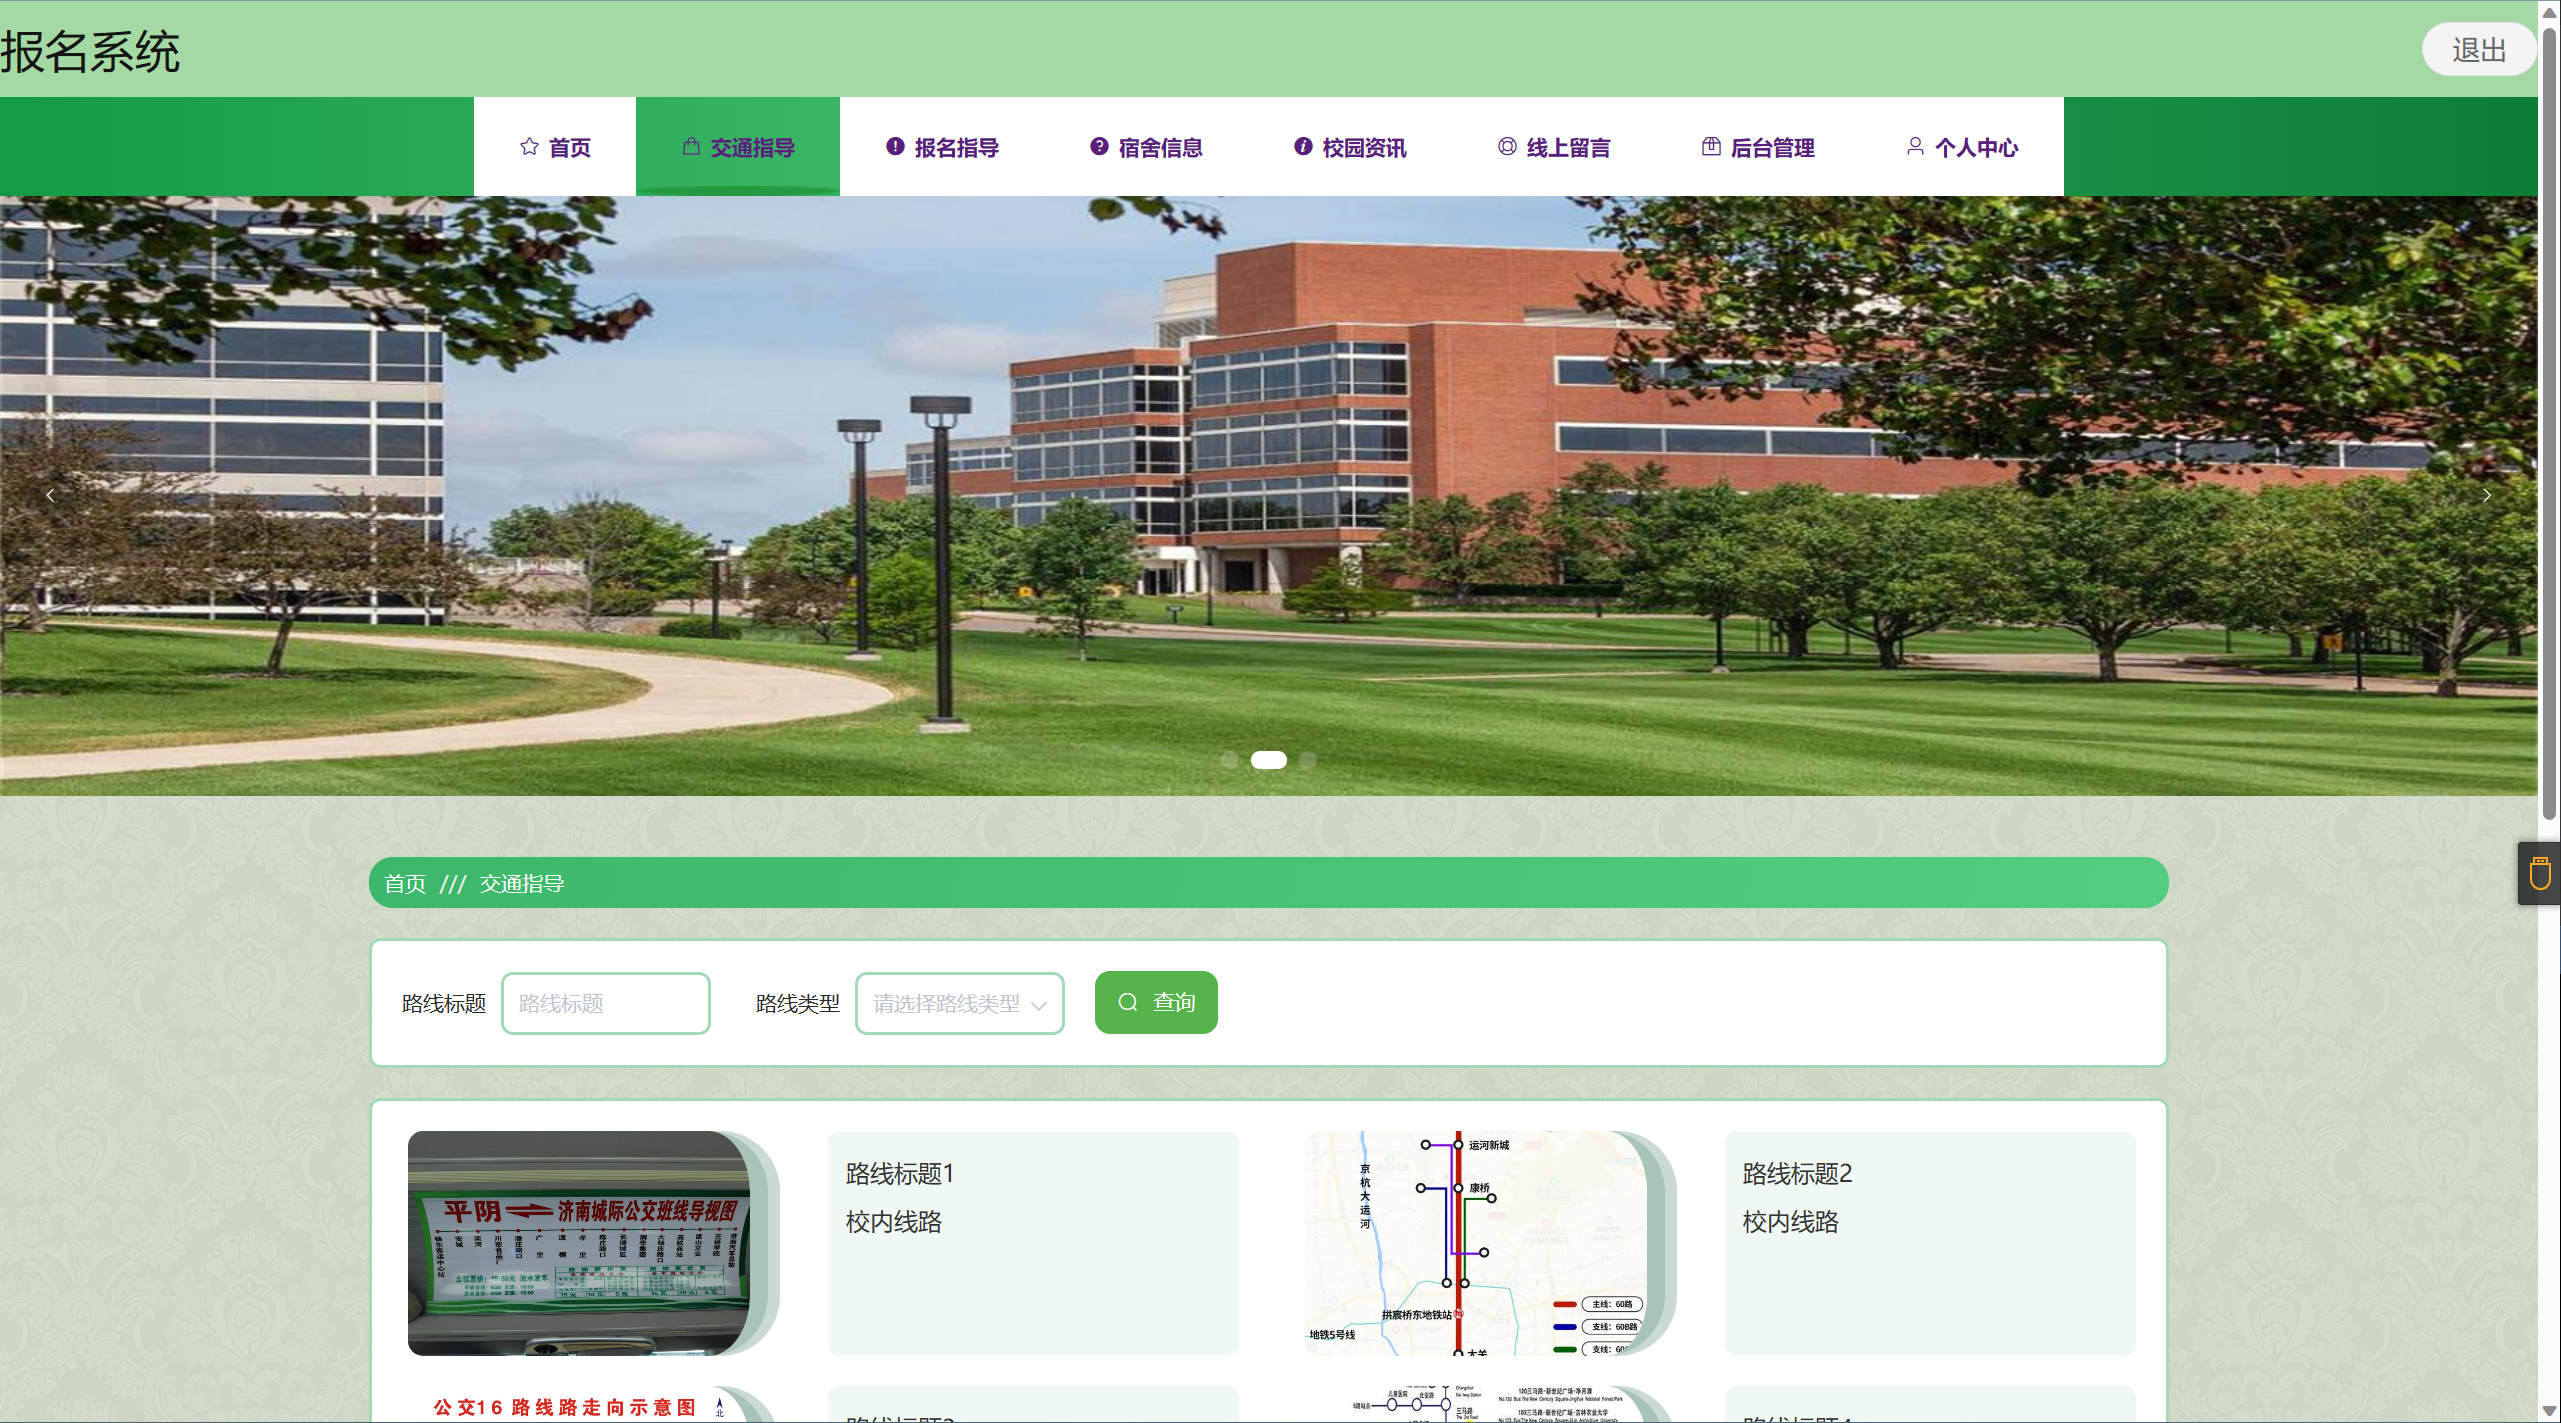Screen dimensions: 2561x1423
Task: Click the magnifier icon in 查询 button
Action: (1128, 1002)
